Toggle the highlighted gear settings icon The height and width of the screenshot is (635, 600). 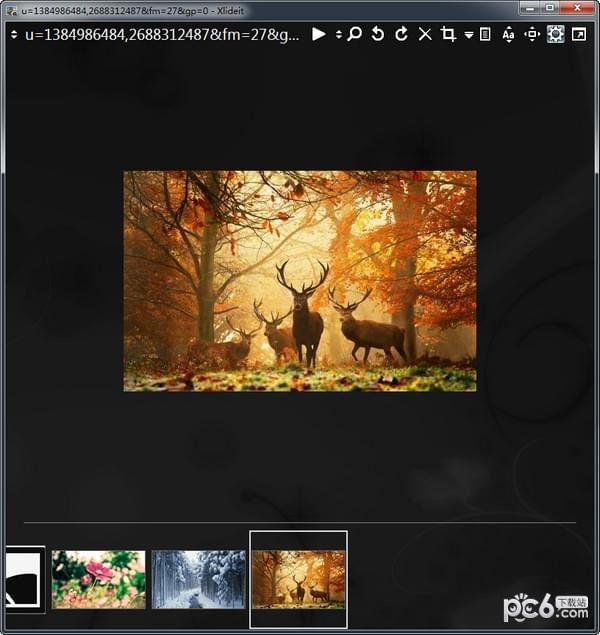[x=555, y=34]
